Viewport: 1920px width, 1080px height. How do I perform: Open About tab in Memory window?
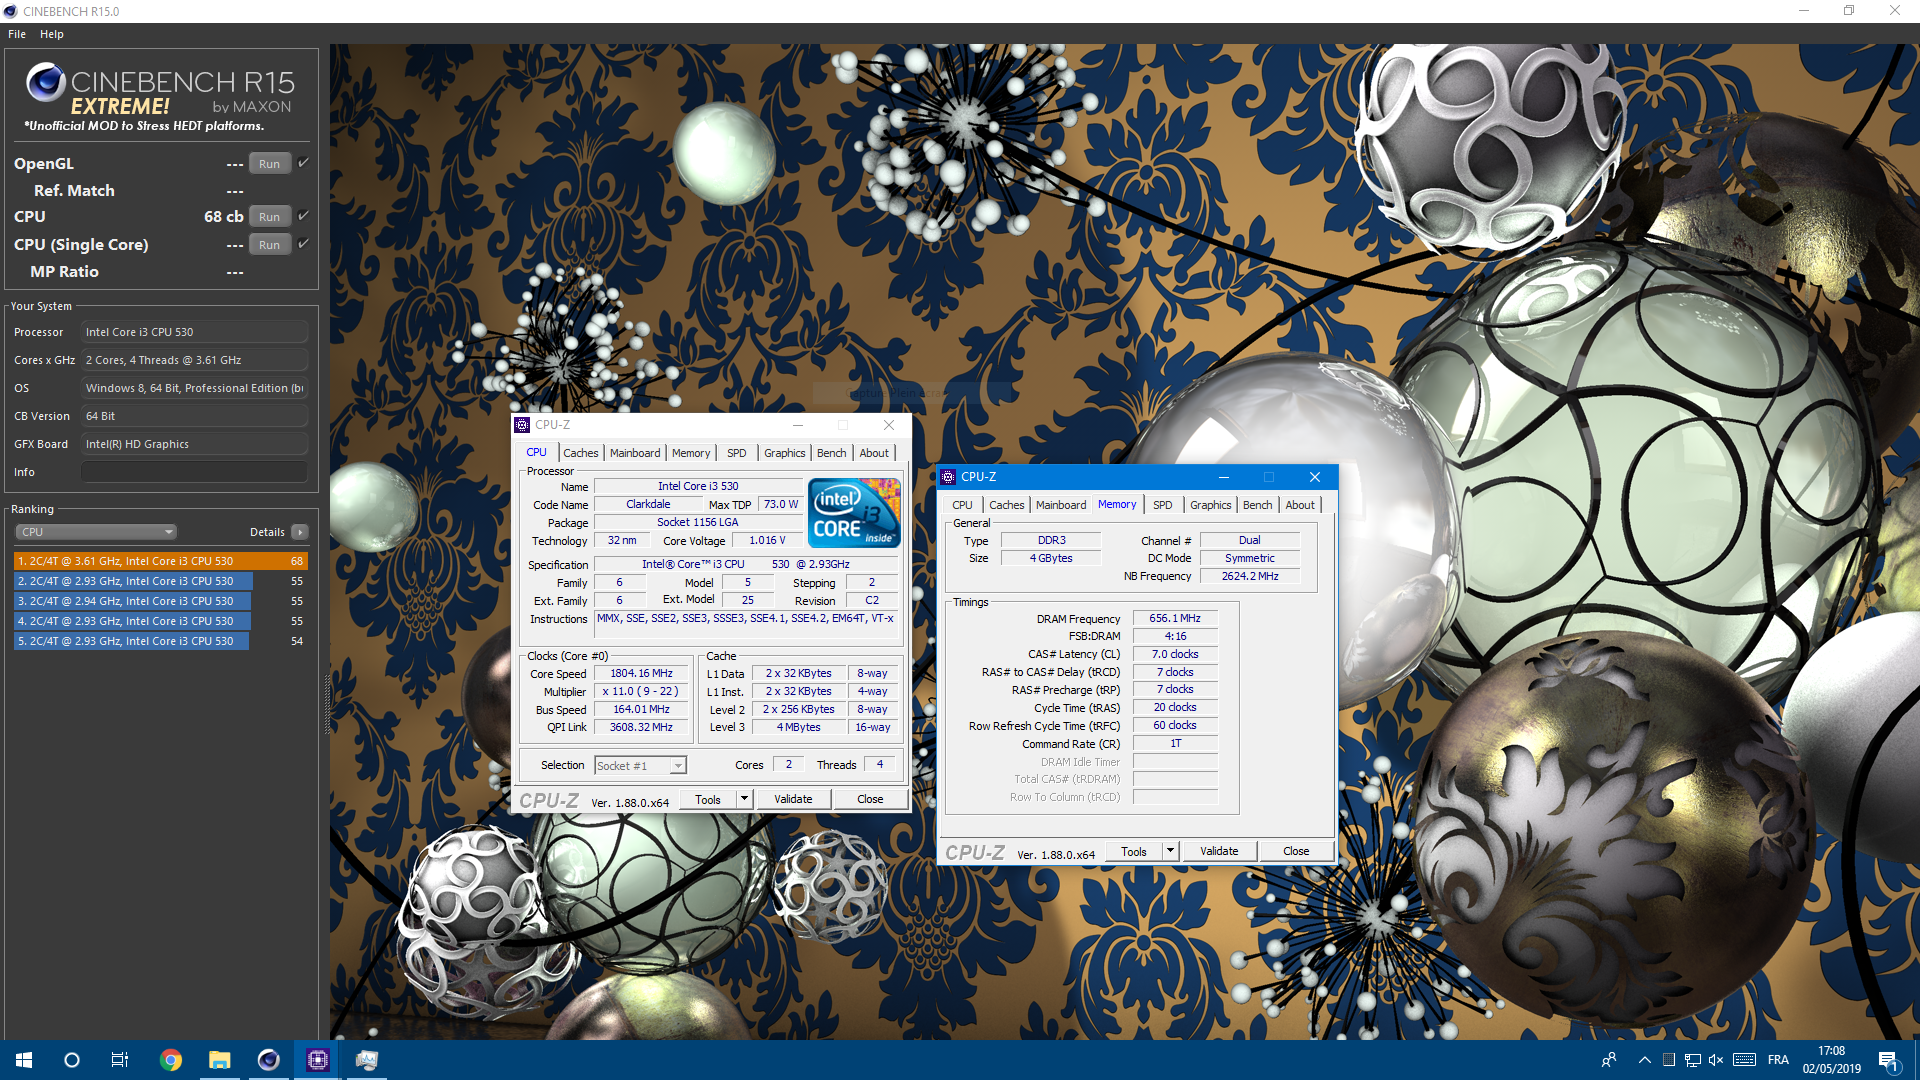[x=1300, y=505]
